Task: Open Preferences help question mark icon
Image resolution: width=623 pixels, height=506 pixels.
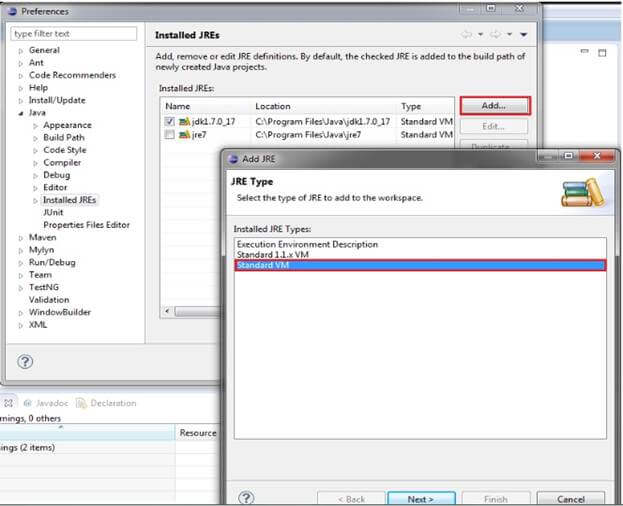Action: click(25, 361)
